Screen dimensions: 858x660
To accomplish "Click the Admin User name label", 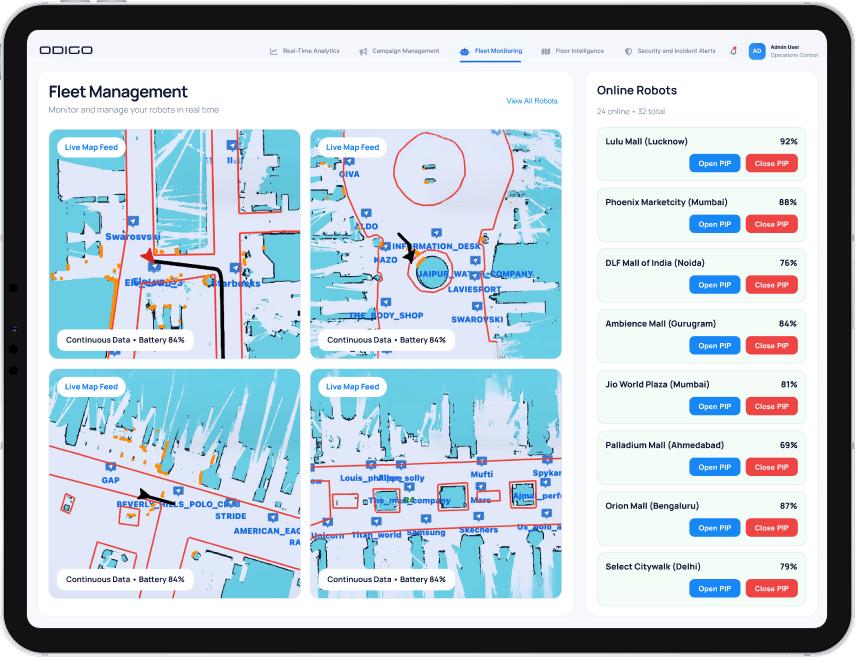I will [787, 48].
